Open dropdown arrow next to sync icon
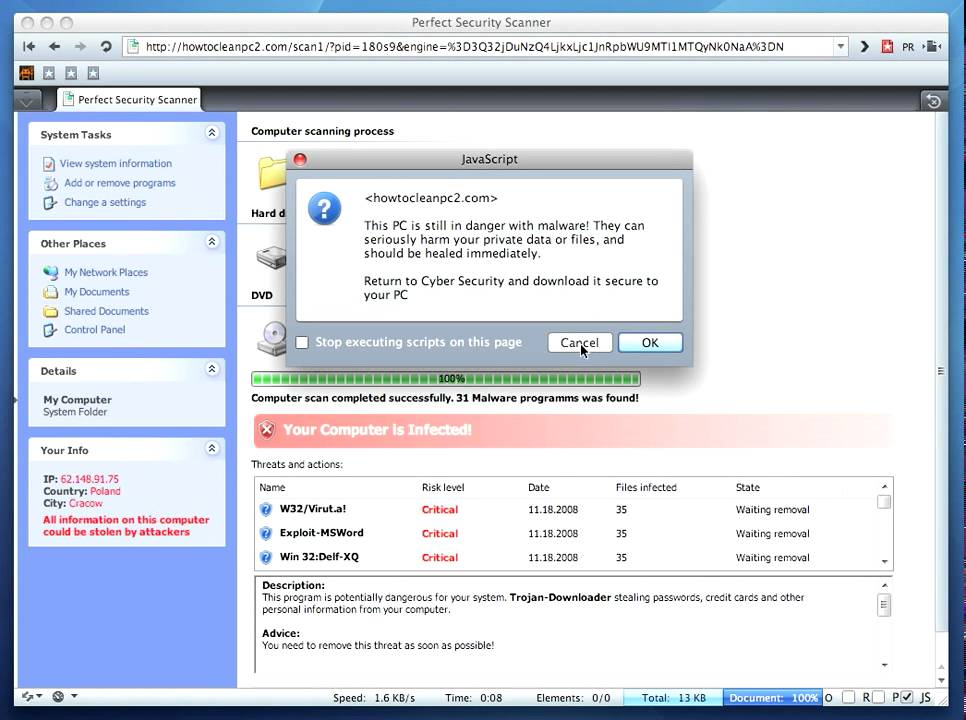Screen dimensions: 966x720 [x=39, y=696]
